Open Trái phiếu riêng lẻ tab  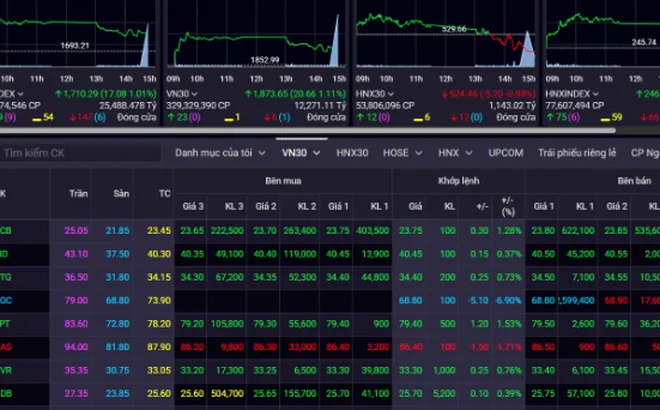577,152
